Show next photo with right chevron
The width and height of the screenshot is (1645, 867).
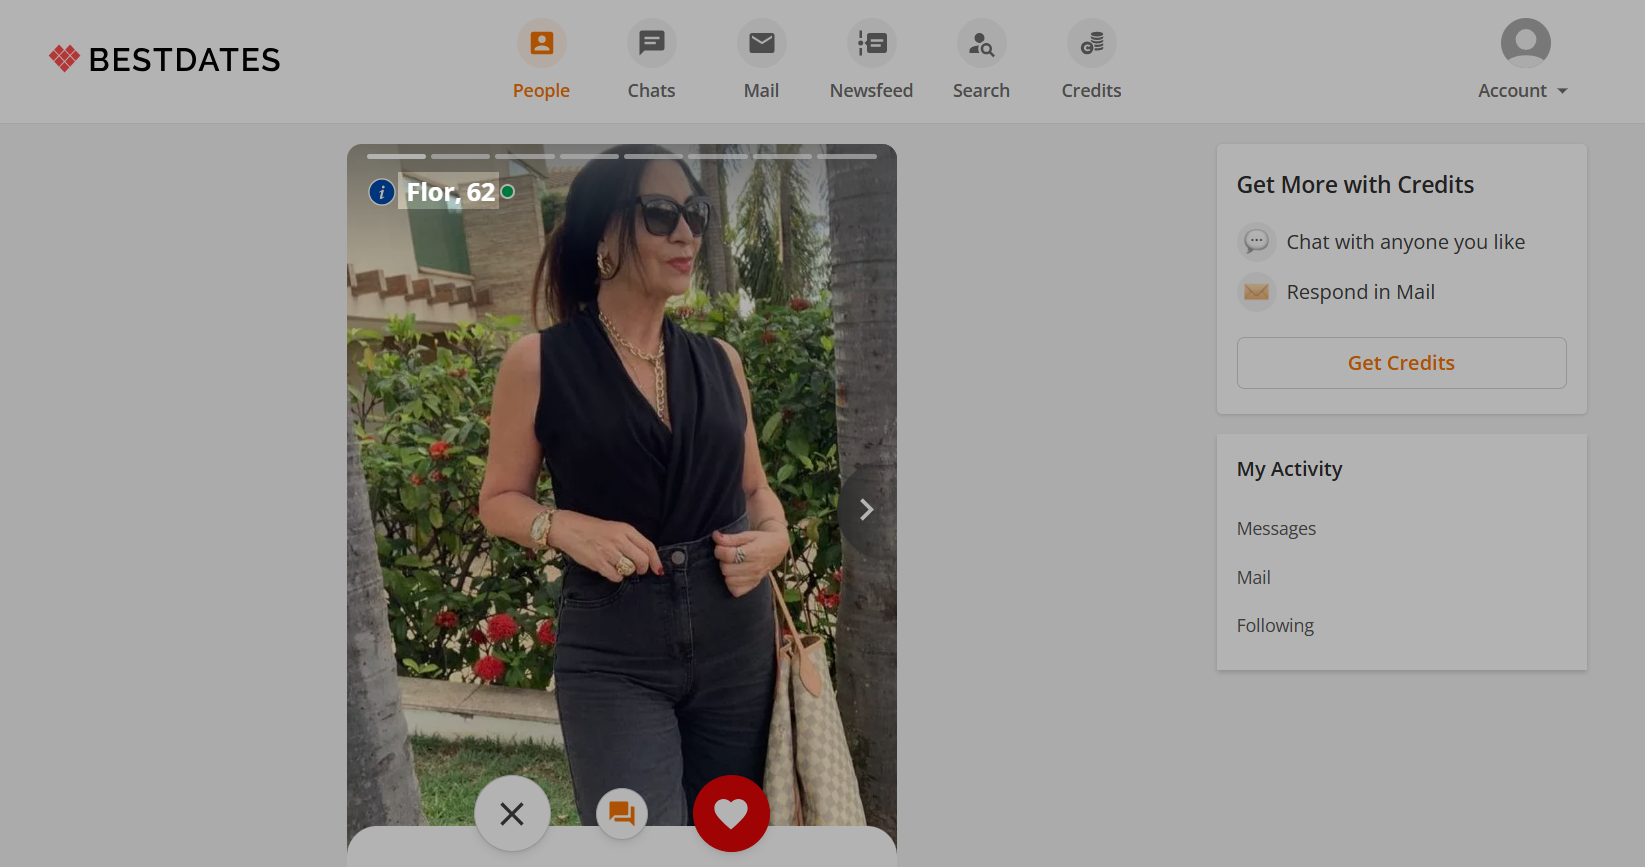[x=866, y=510]
